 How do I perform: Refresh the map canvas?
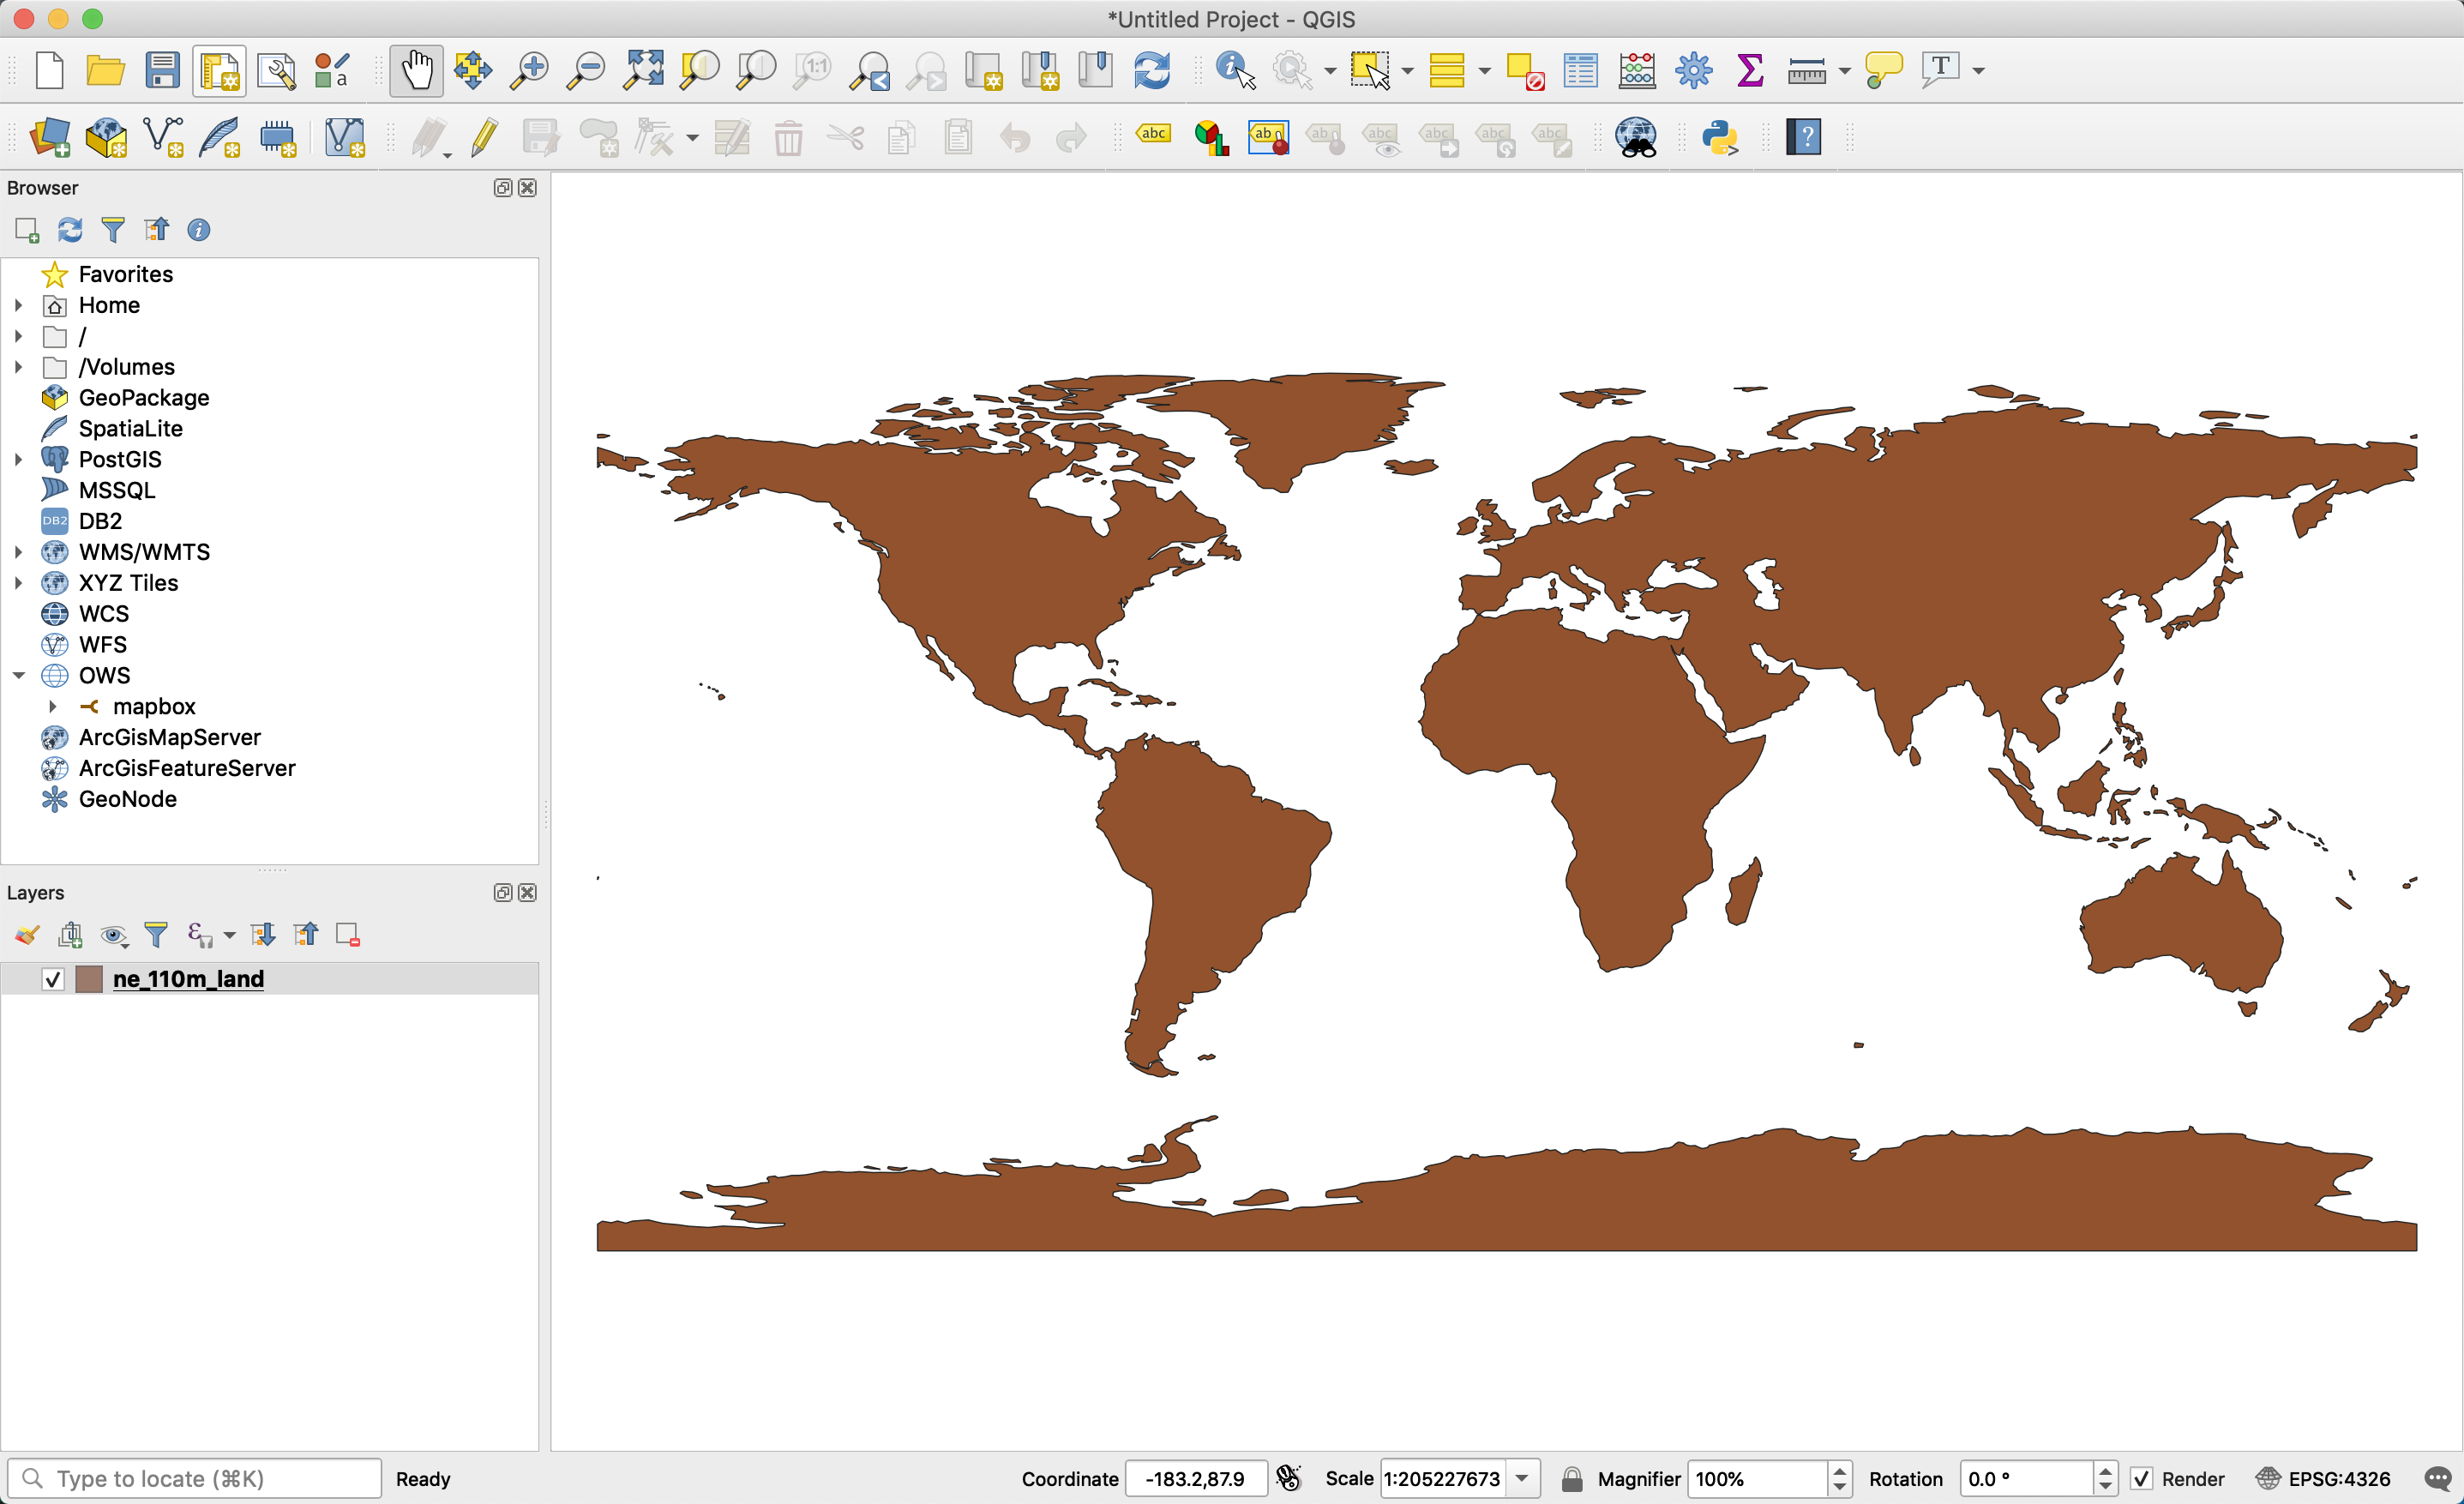1152,71
